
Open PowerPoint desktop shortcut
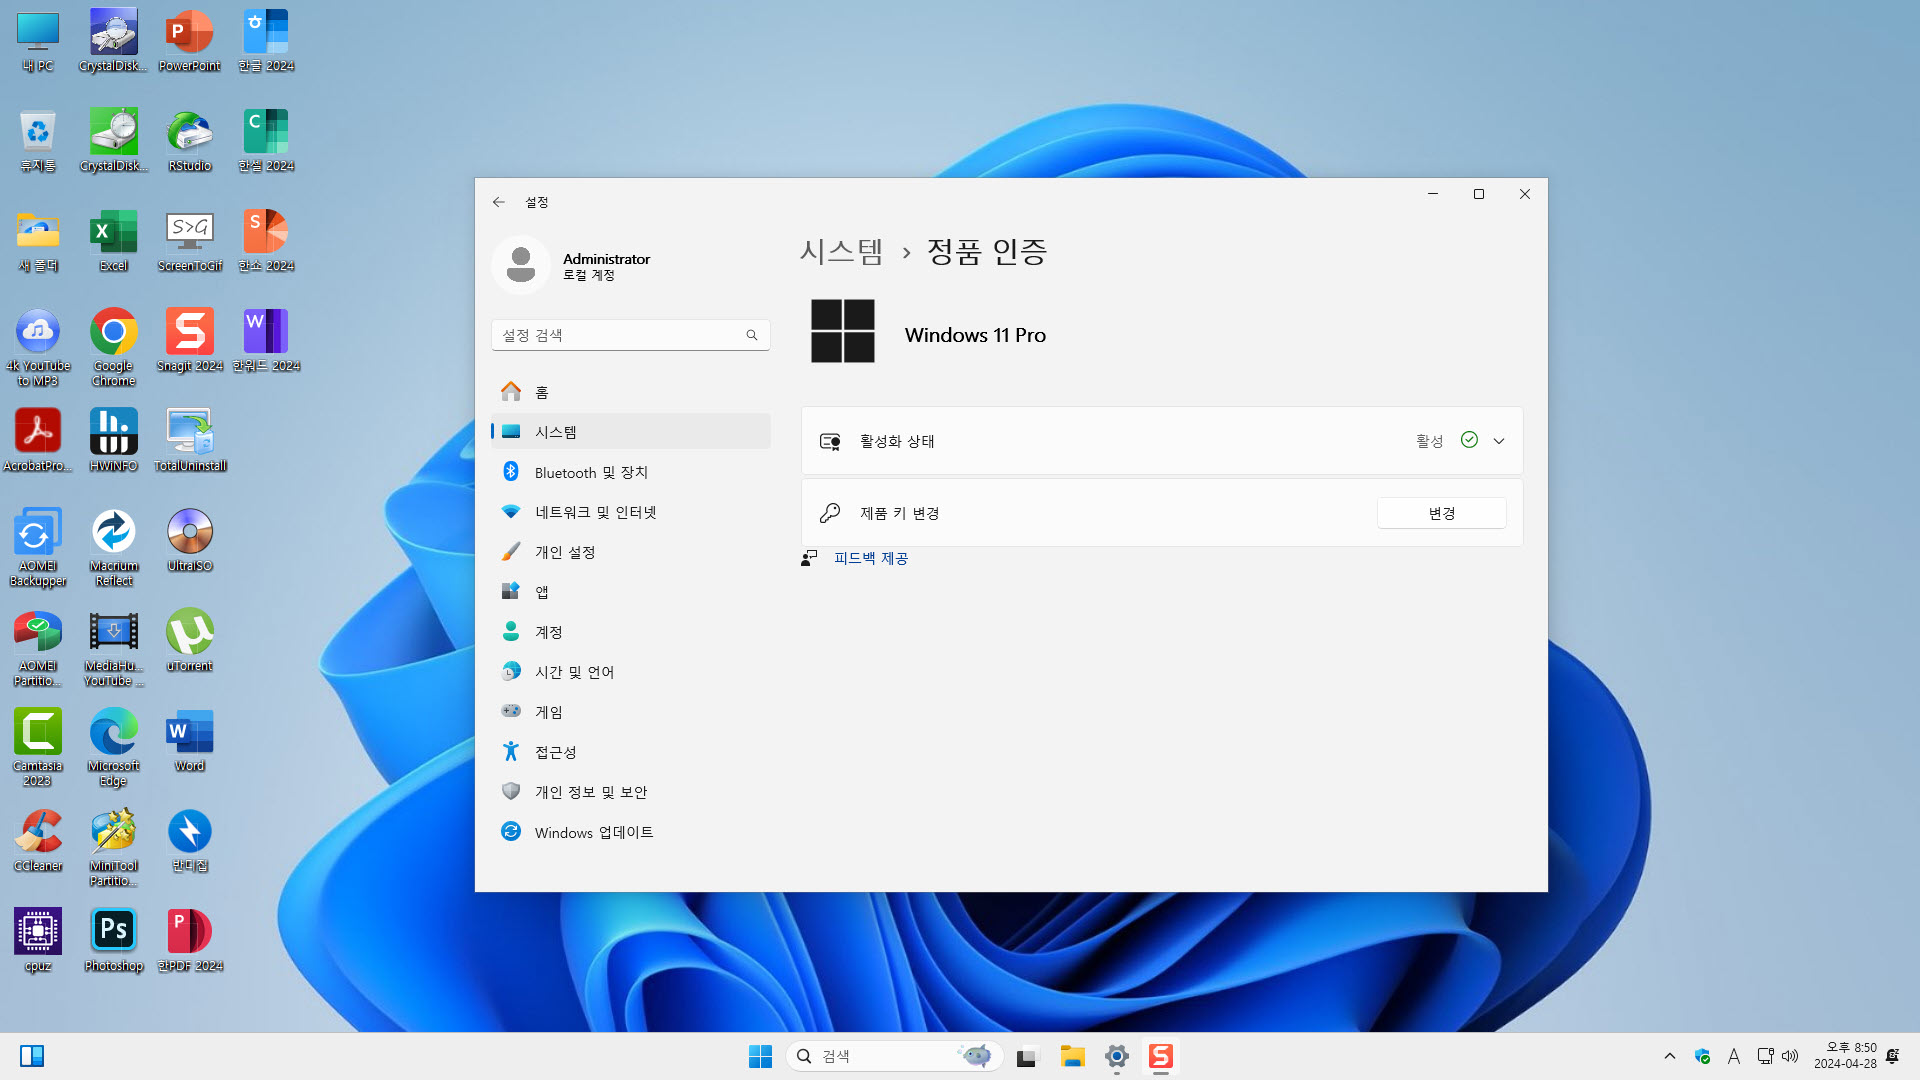click(189, 40)
